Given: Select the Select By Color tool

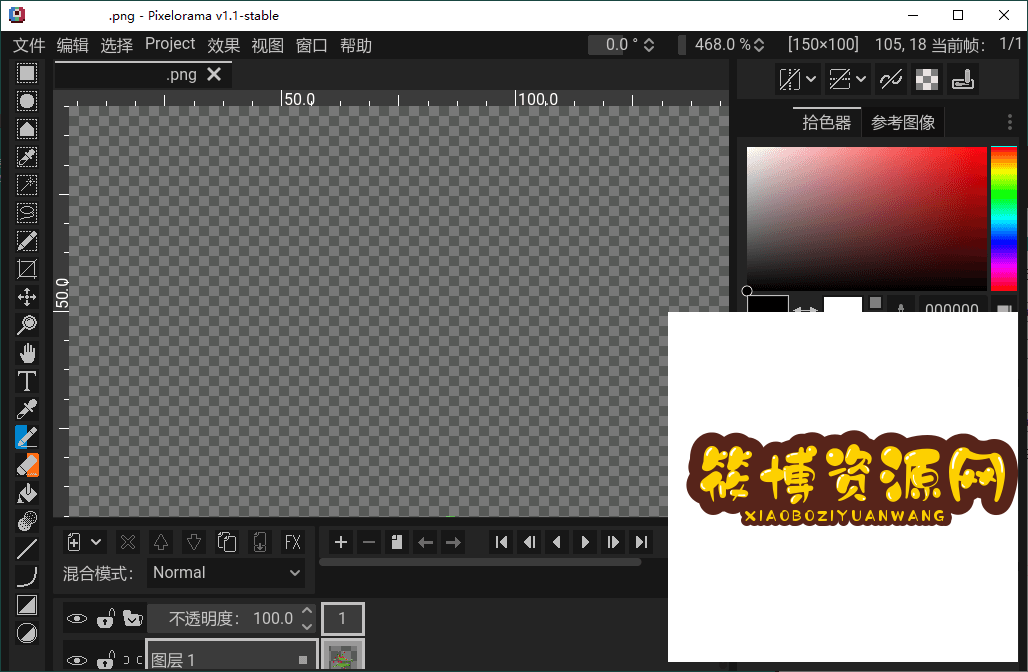Looking at the screenshot, I should click(27, 157).
